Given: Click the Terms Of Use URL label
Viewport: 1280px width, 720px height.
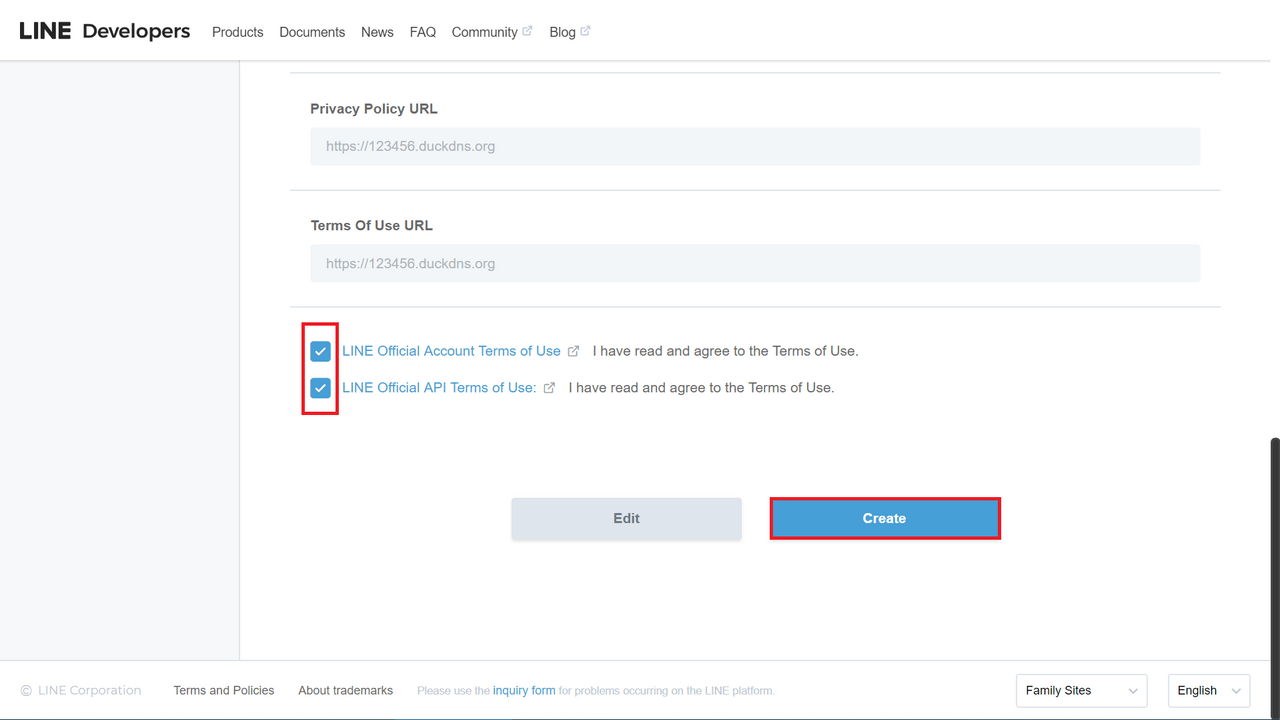Looking at the screenshot, I should pos(371,226).
